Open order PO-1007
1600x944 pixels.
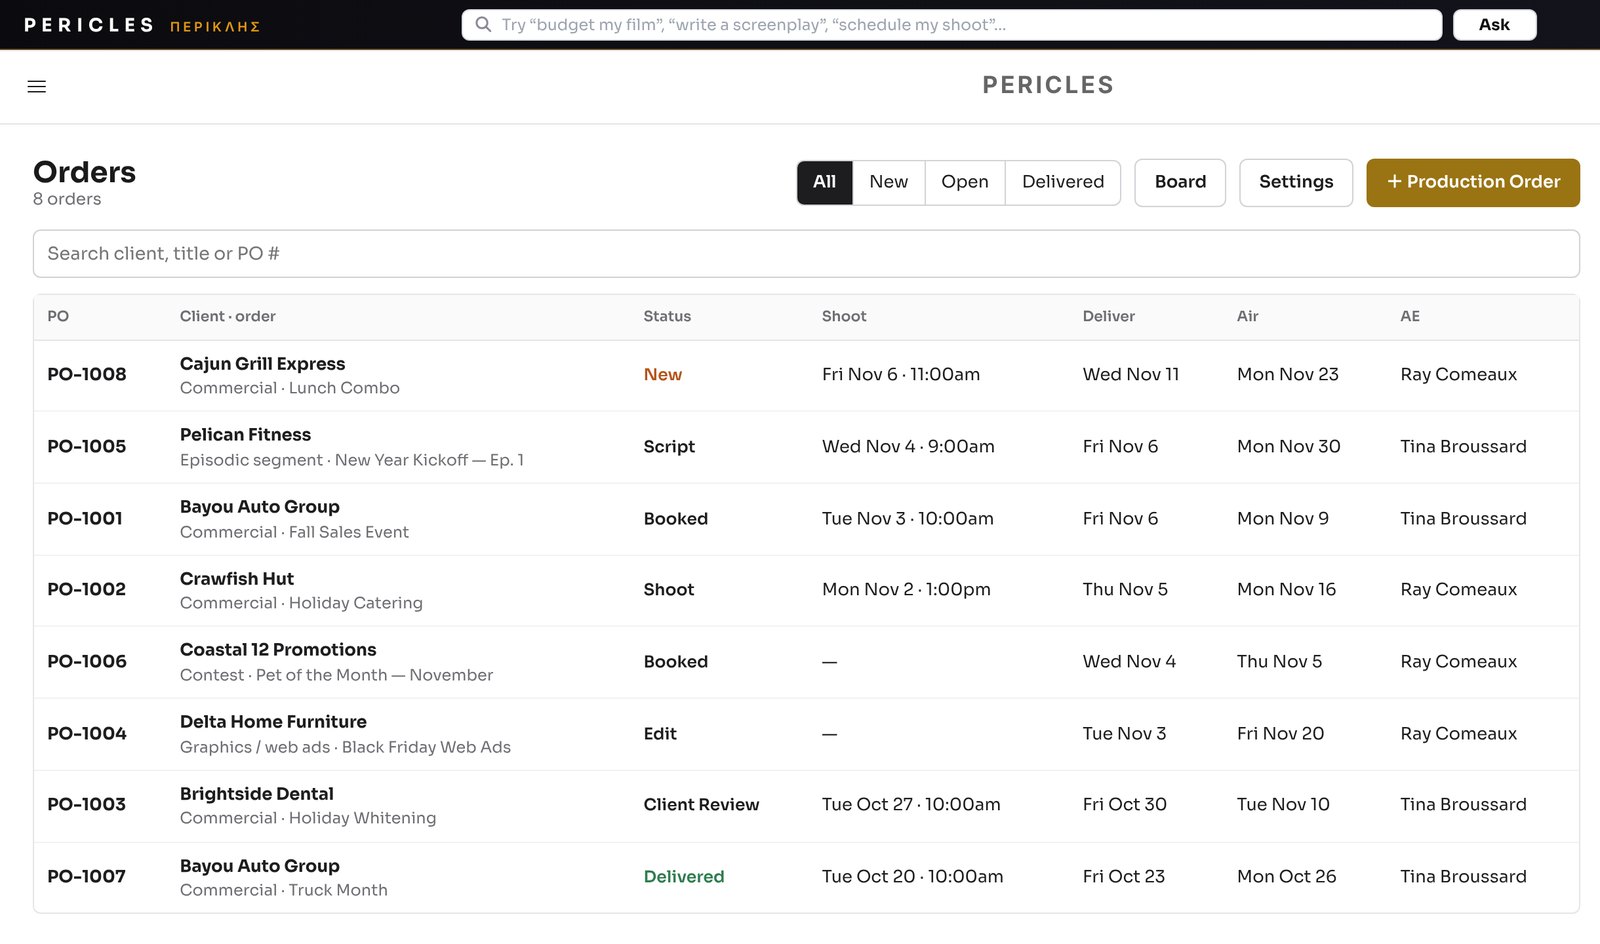[x=87, y=877]
